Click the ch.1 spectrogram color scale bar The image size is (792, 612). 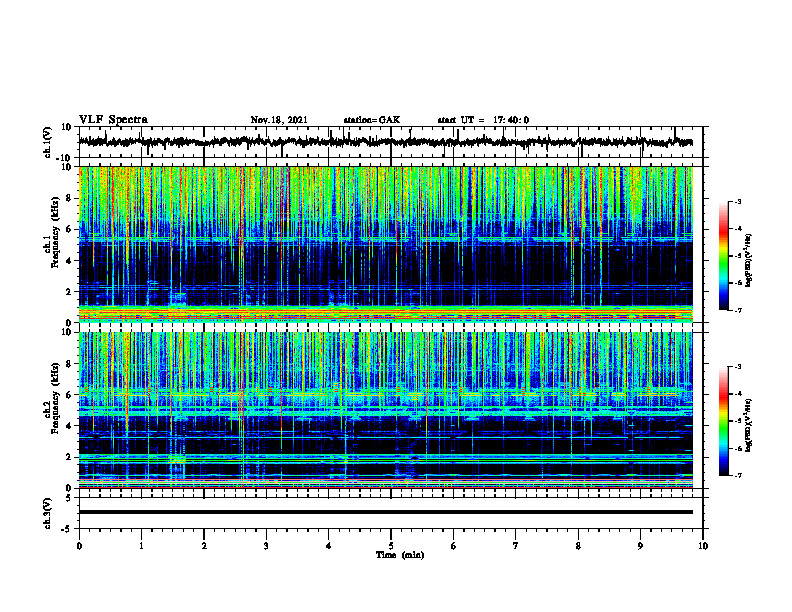click(x=724, y=256)
